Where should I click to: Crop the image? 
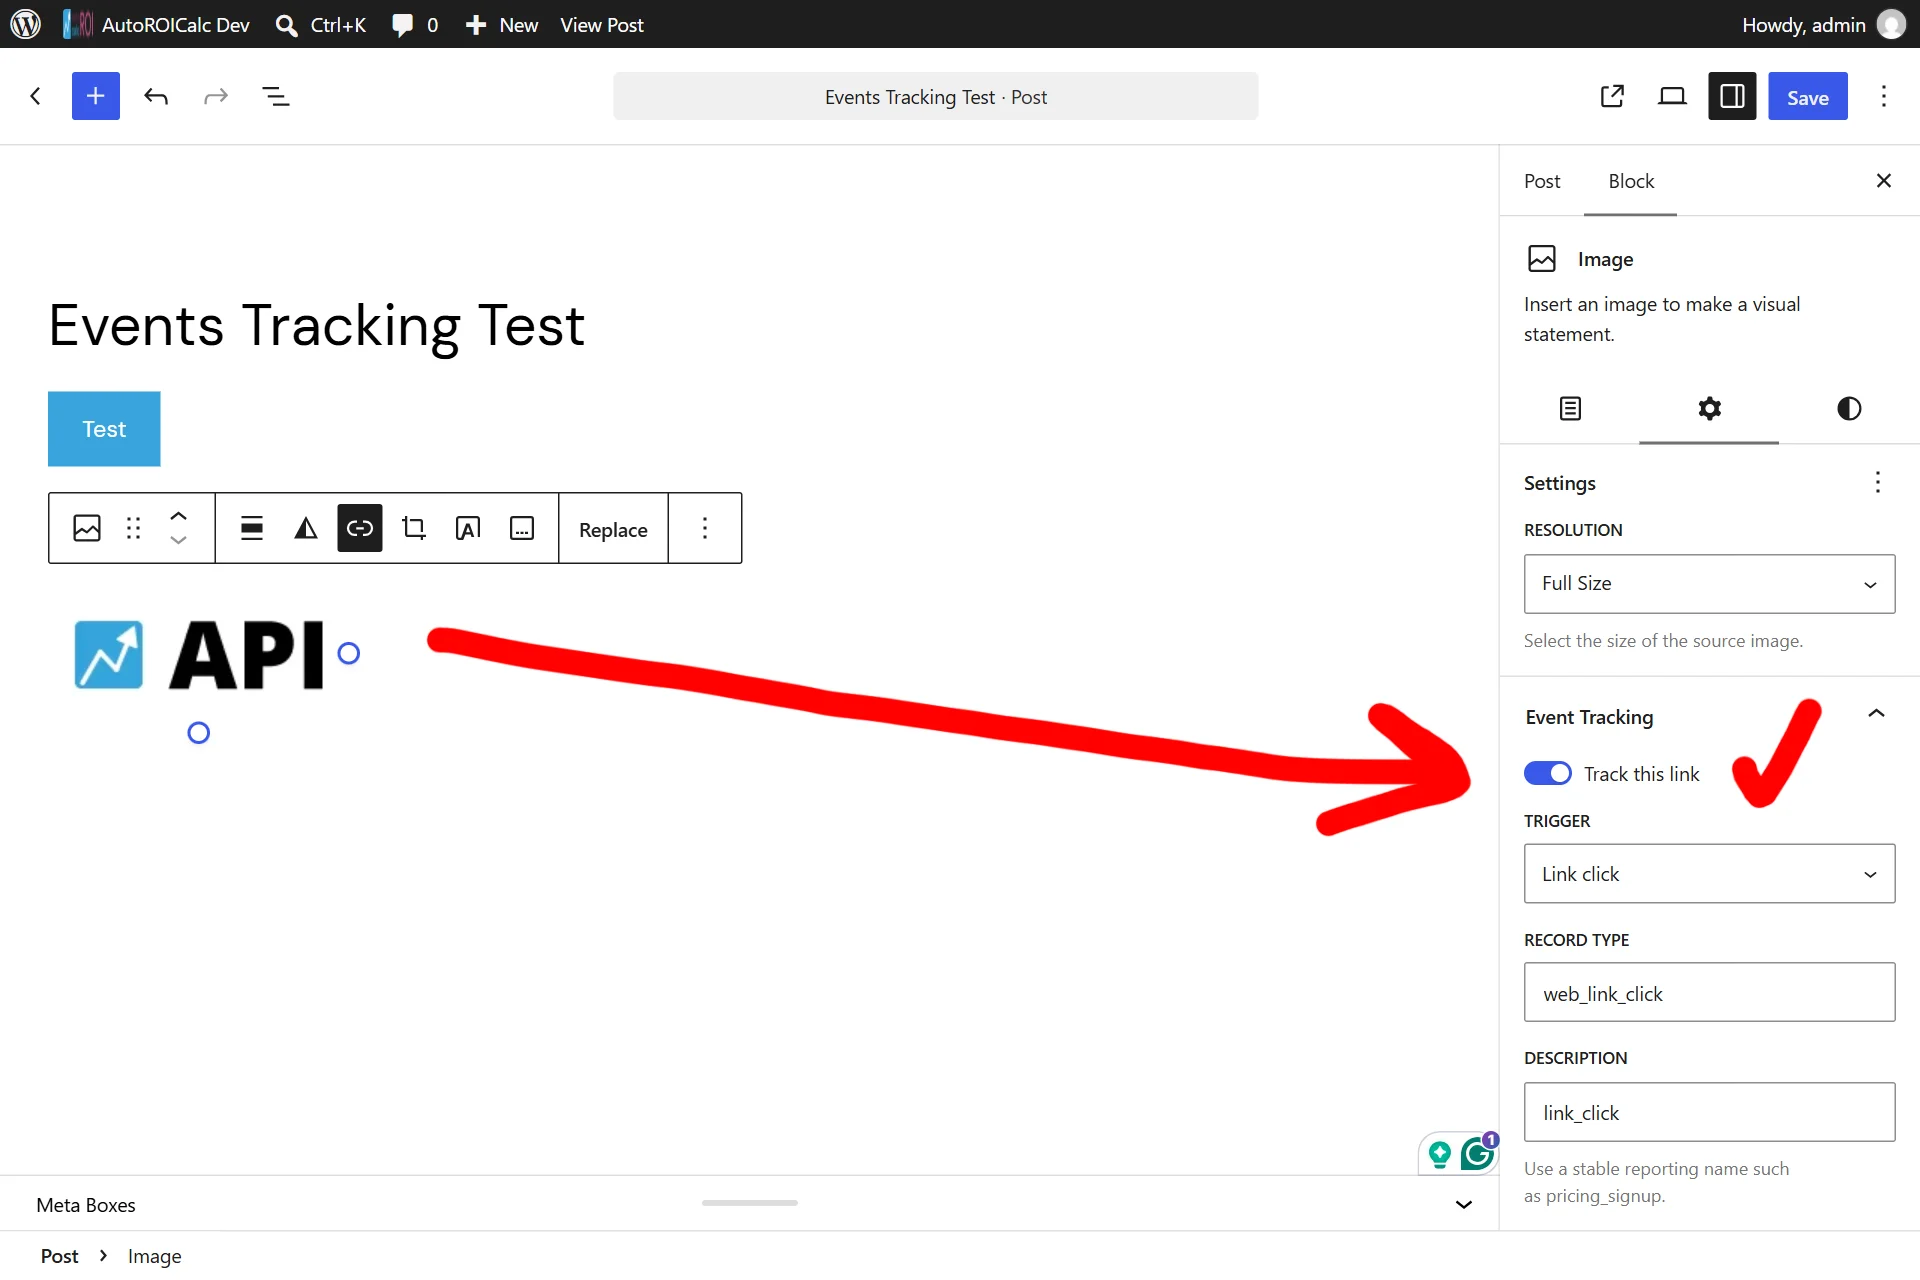[x=414, y=528]
